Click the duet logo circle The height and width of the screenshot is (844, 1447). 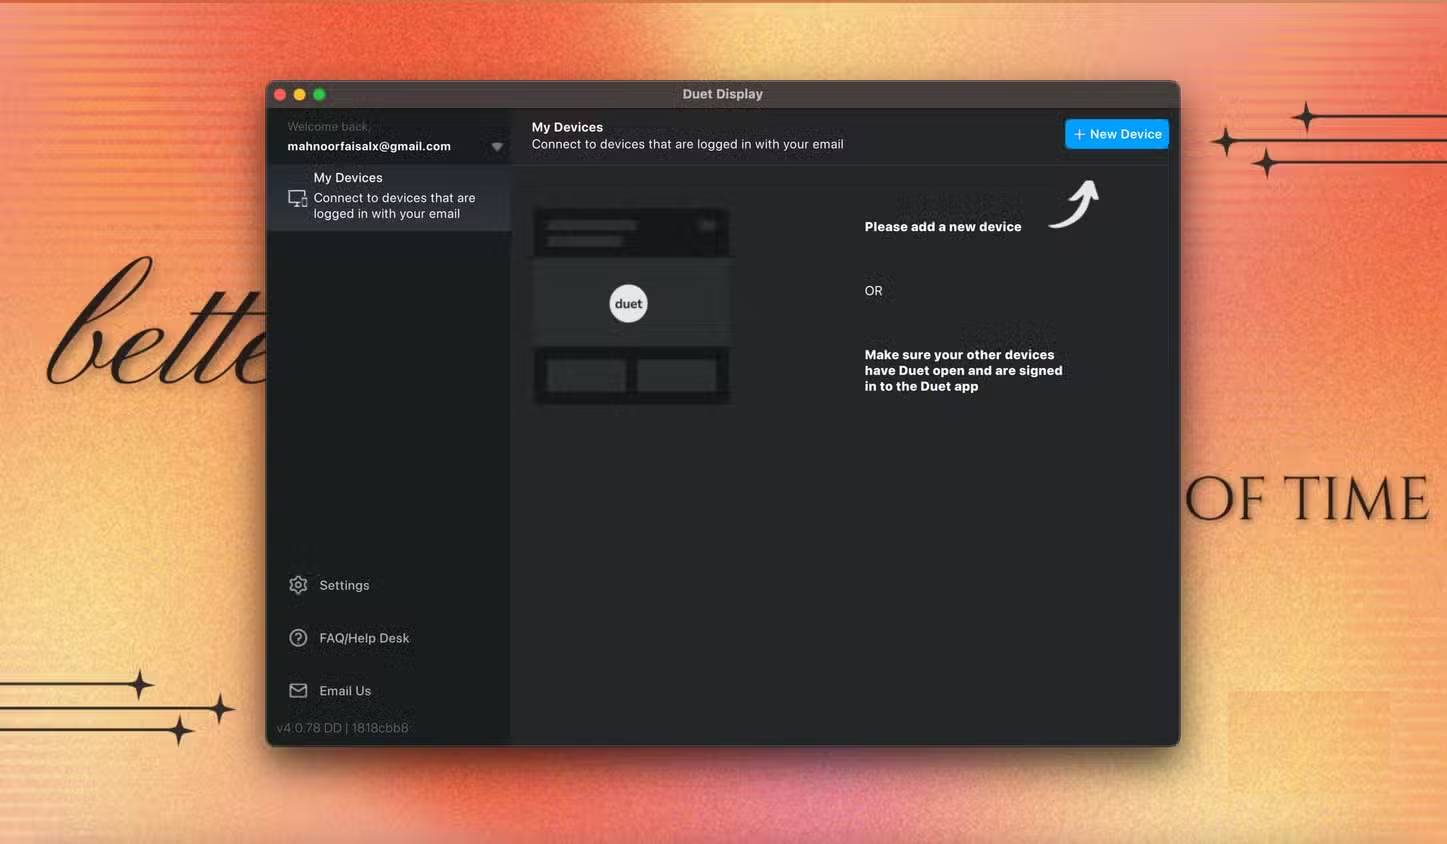click(x=628, y=304)
